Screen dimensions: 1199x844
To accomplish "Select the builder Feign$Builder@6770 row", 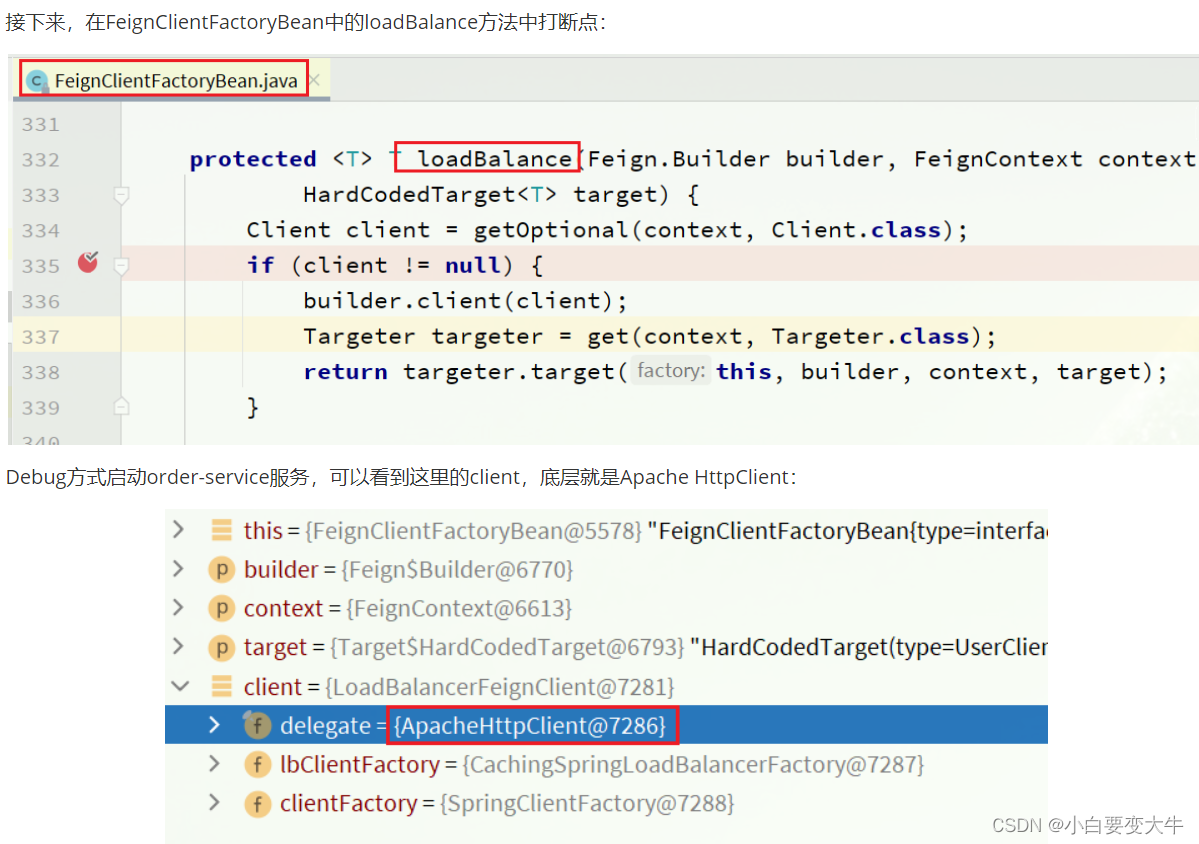I will [x=606, y=570].
